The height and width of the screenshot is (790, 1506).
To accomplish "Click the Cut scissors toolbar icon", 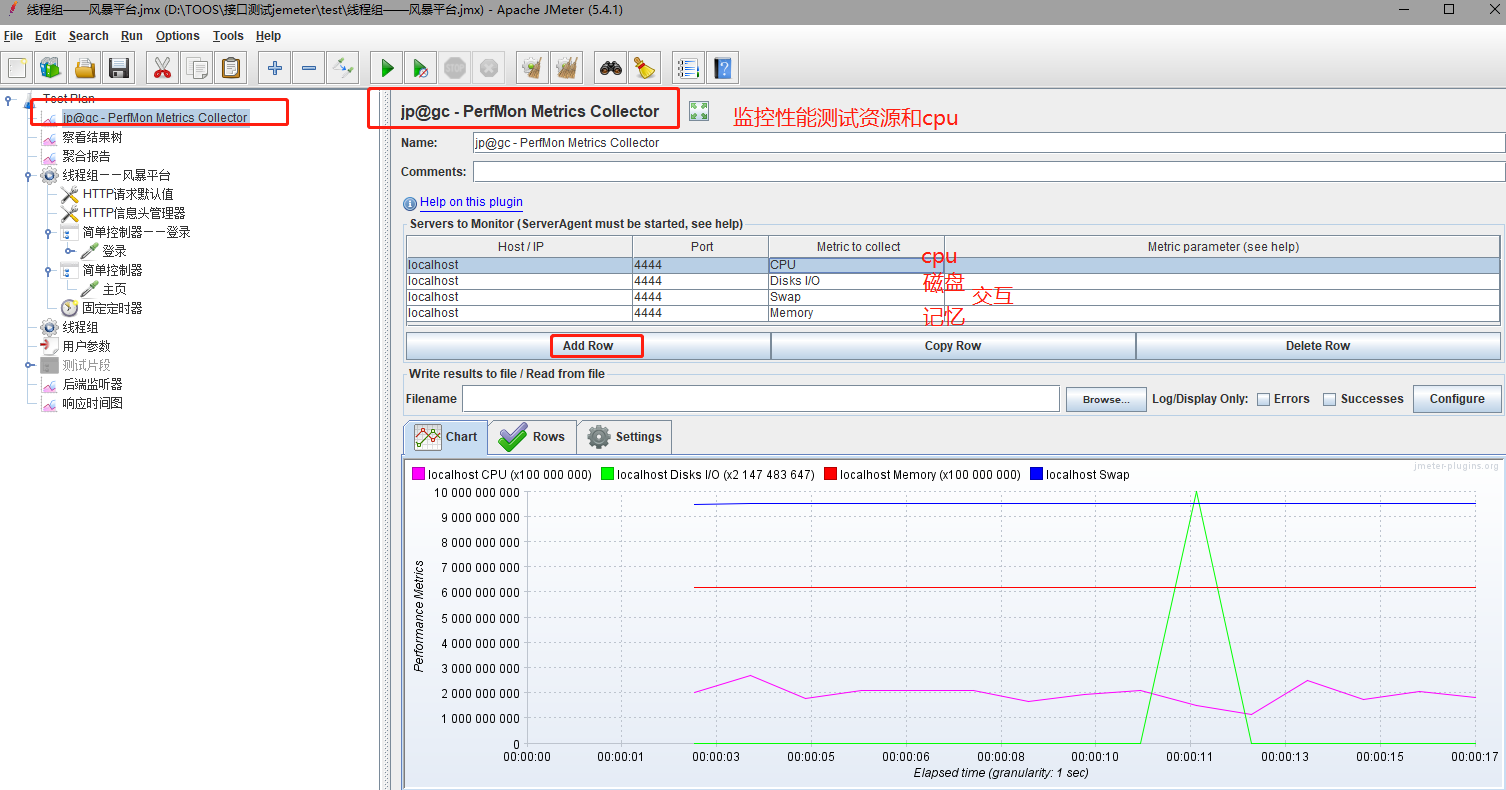I will [x=162, y=68].
